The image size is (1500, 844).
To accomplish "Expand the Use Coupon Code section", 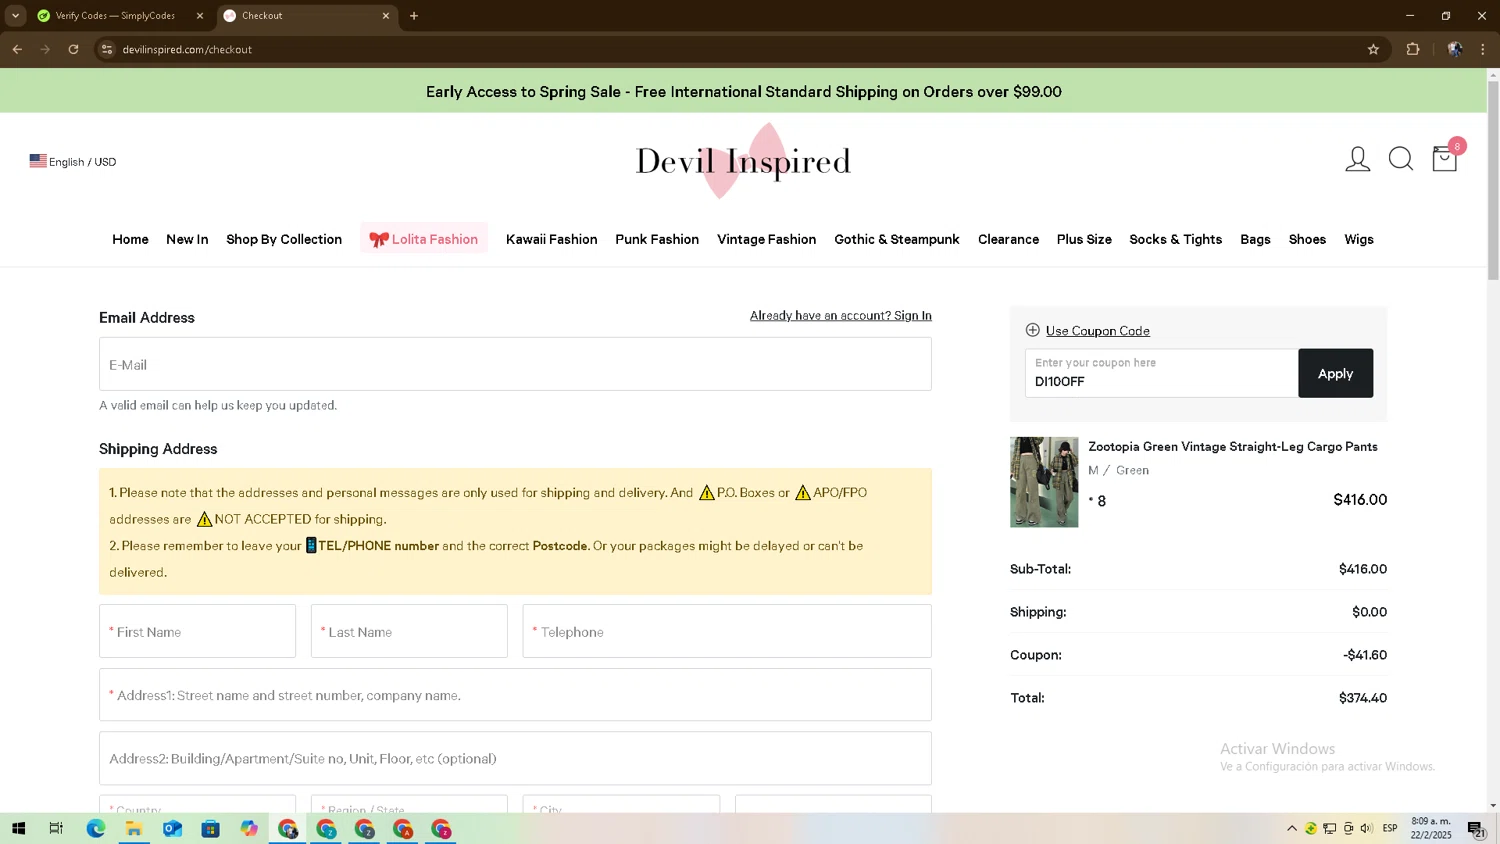I will 1088,331.
